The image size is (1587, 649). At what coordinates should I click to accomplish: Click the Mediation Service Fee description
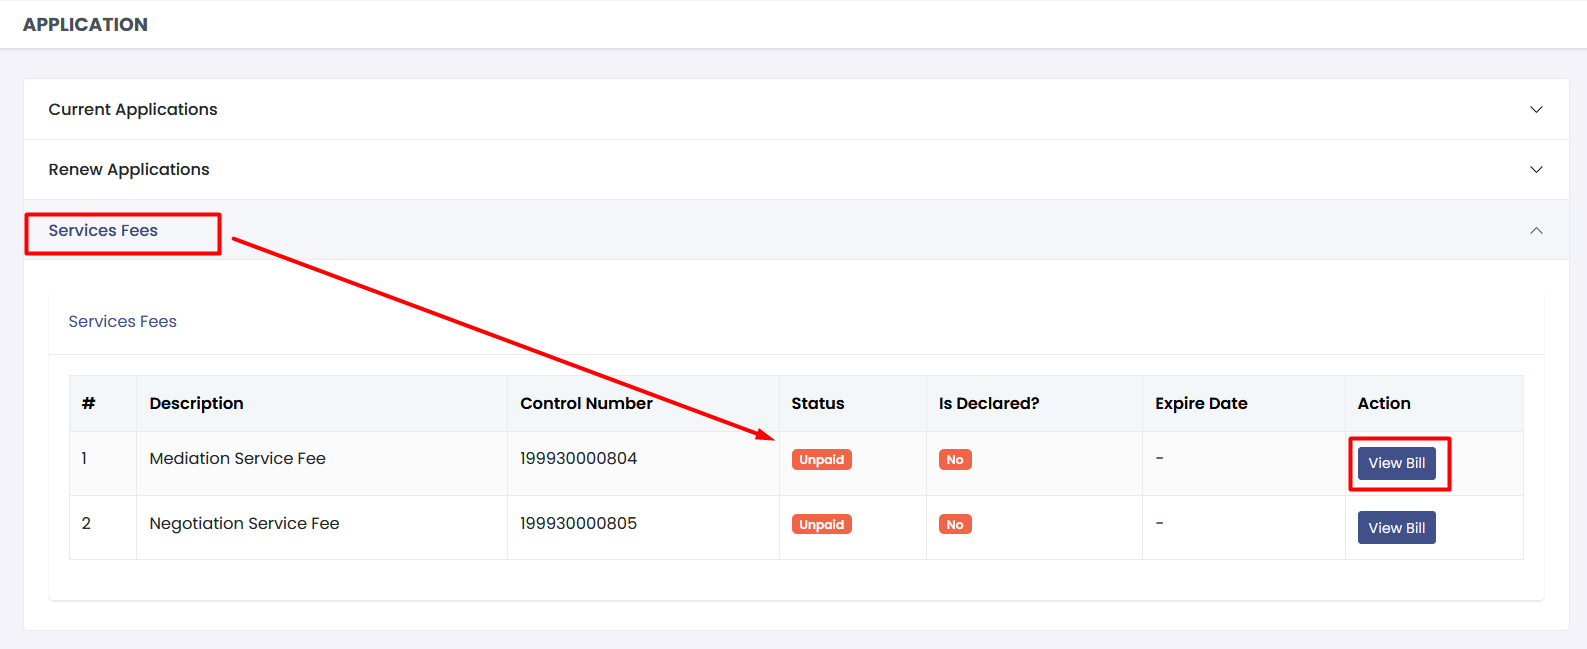click(238, 458)
